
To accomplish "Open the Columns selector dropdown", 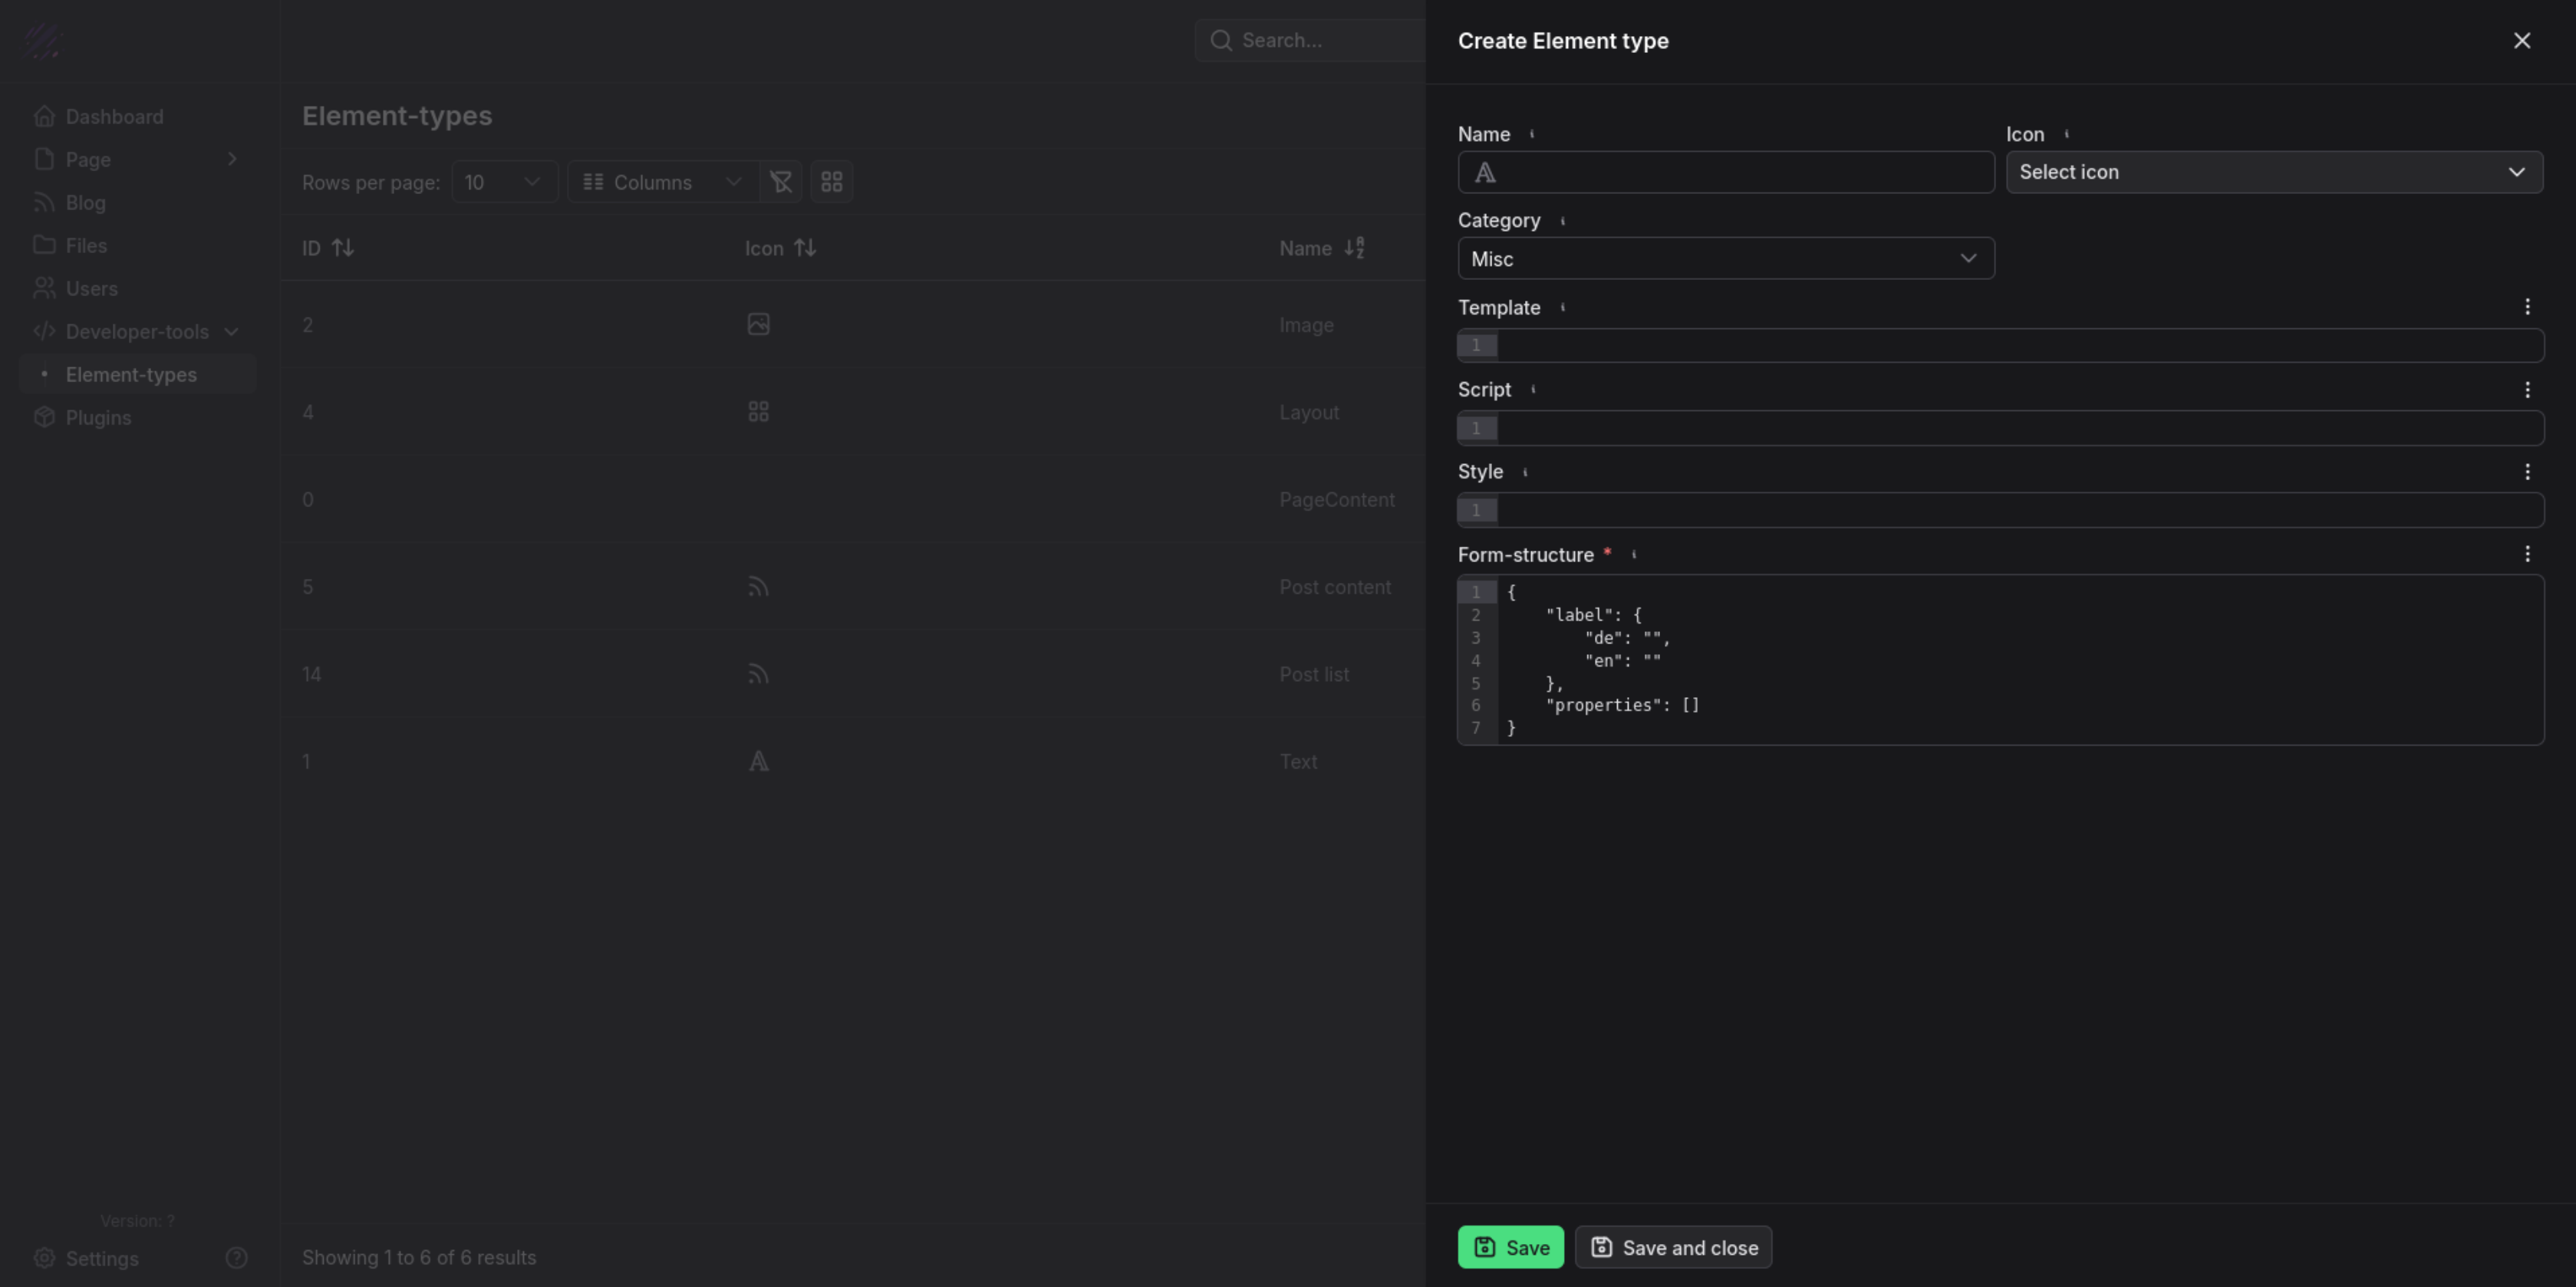I will pyautogui.click(x=662, y=182).
